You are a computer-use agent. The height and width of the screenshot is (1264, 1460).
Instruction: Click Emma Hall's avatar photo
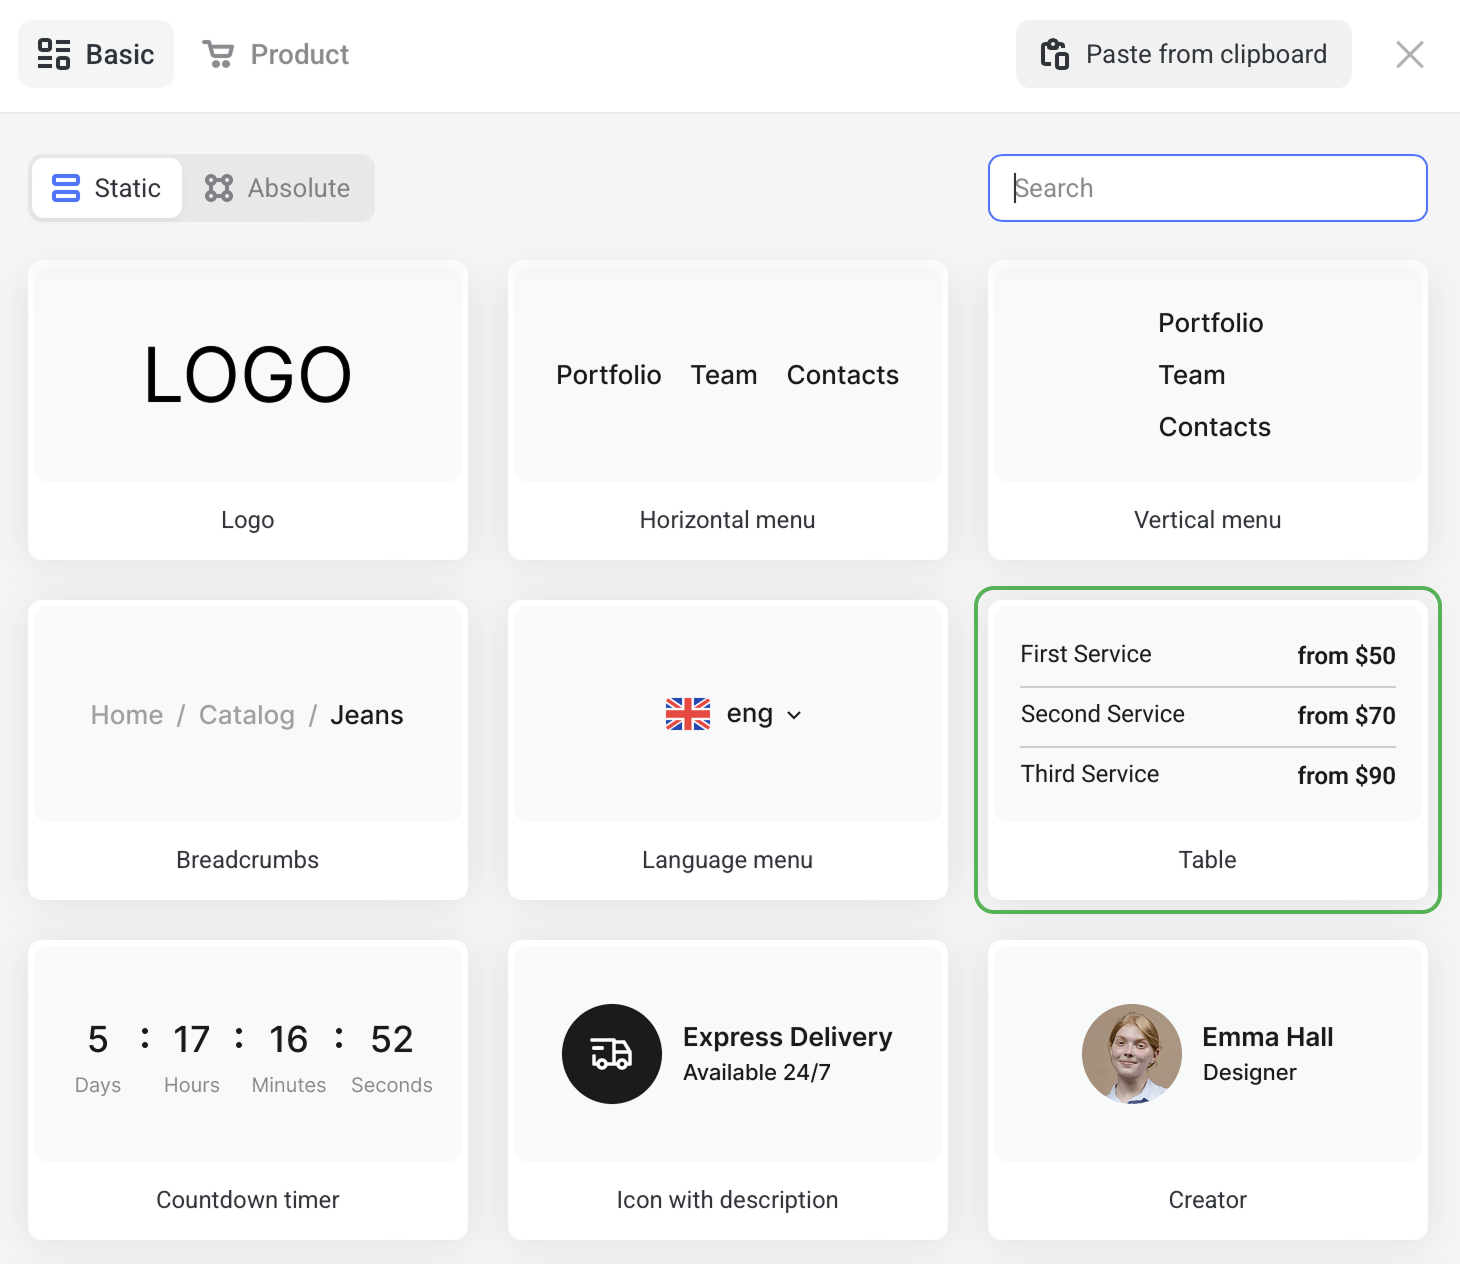1132,1054
